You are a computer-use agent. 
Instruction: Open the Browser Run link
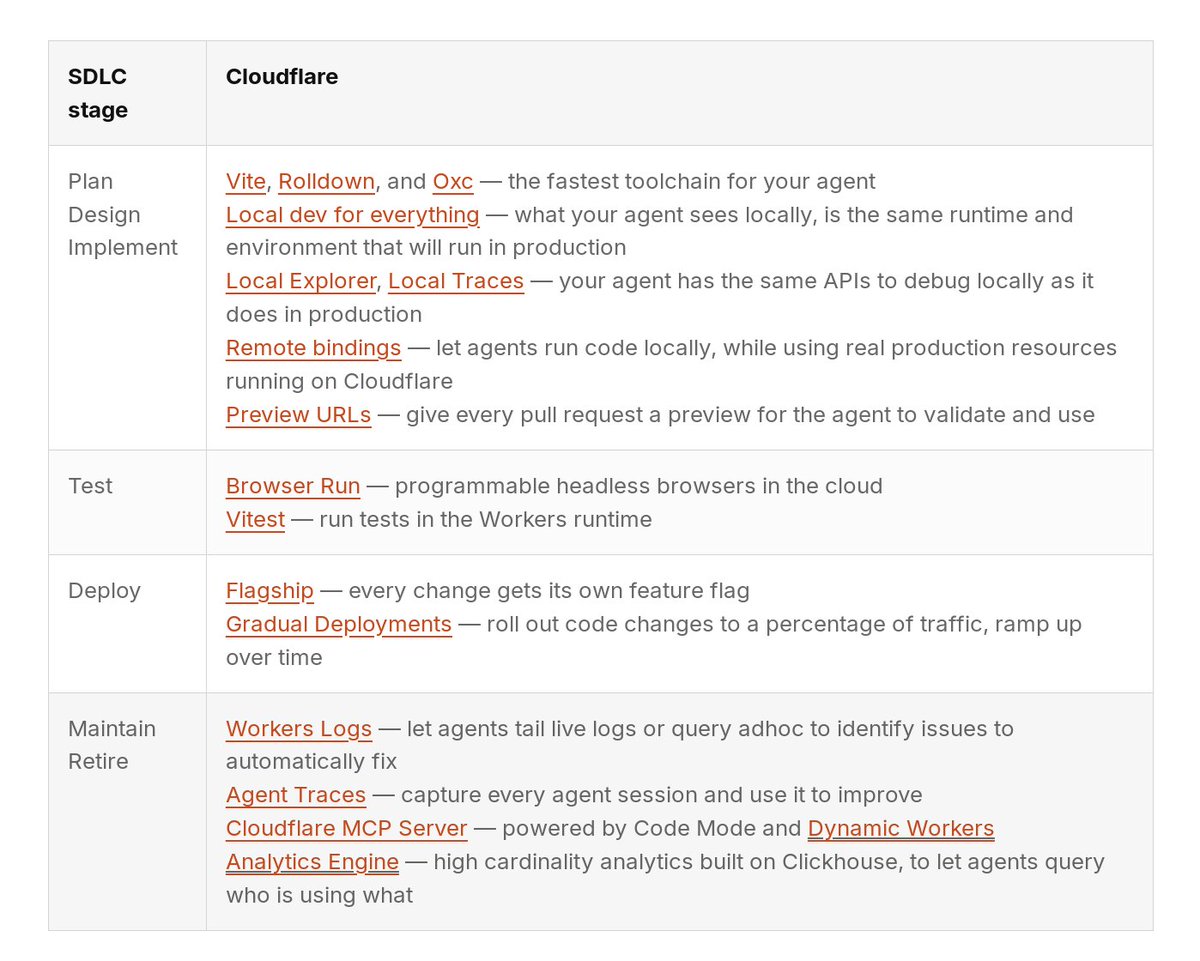(293, 486)
